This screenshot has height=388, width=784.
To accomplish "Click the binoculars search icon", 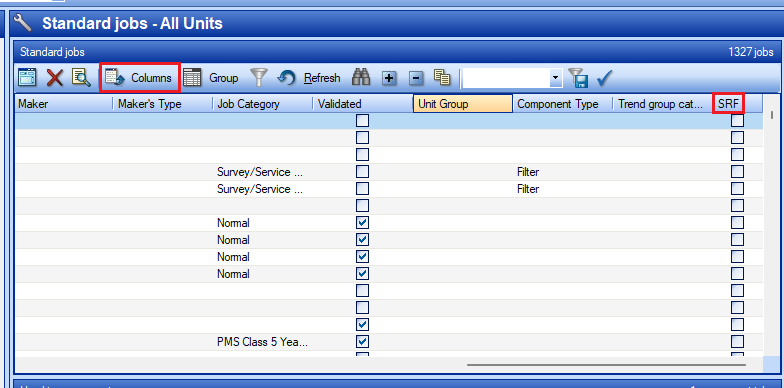I will point(361,78).
